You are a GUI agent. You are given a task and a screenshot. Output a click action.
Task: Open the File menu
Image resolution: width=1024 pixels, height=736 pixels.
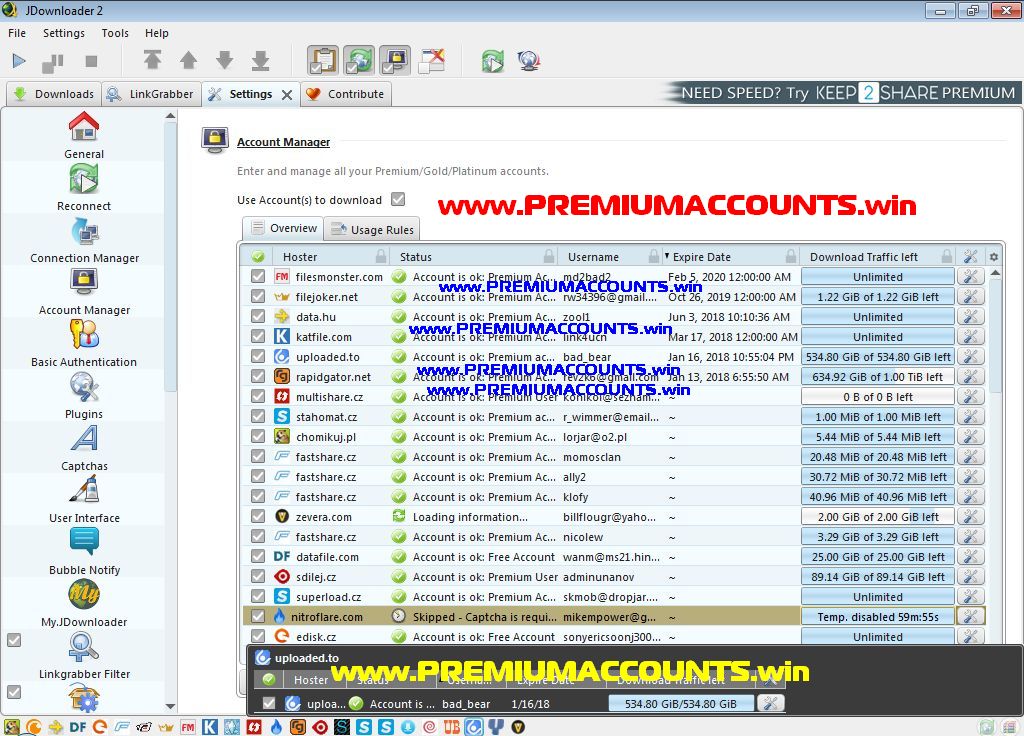17,33
